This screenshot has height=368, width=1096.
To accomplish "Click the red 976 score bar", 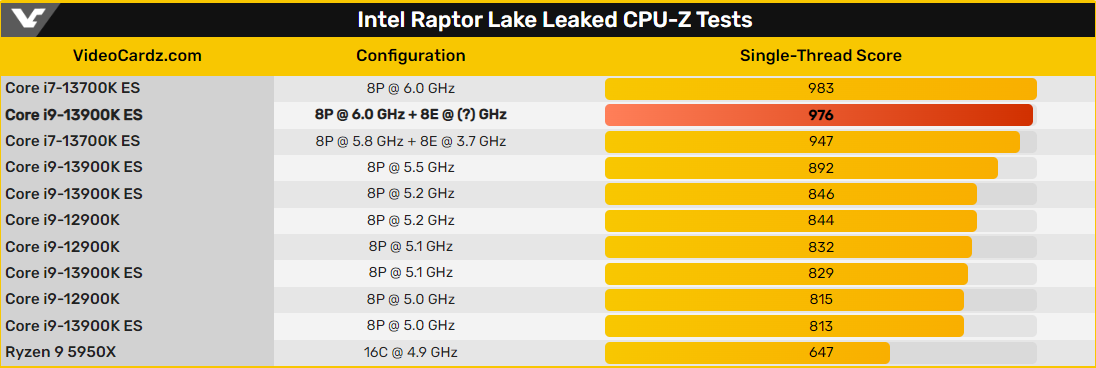I will click(819, 115).
